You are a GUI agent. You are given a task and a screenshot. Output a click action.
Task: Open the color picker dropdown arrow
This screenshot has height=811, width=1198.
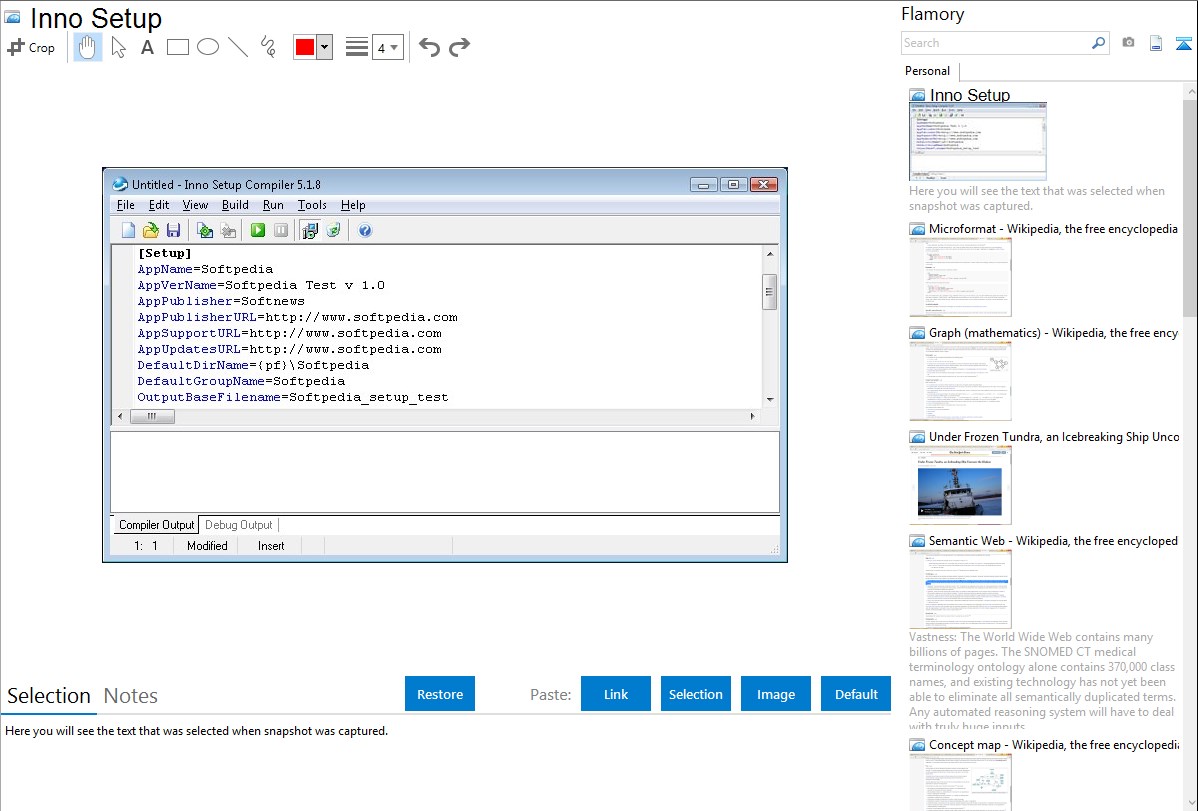(x=325, y=47)
